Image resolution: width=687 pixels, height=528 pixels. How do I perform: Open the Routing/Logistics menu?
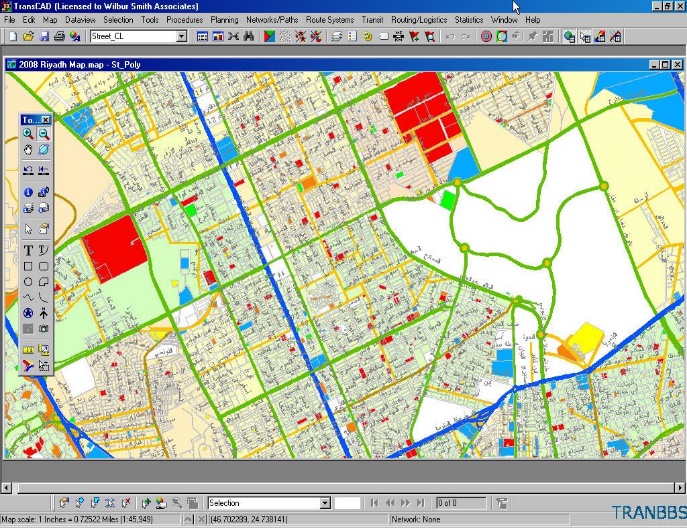click(x=420, y=19)
